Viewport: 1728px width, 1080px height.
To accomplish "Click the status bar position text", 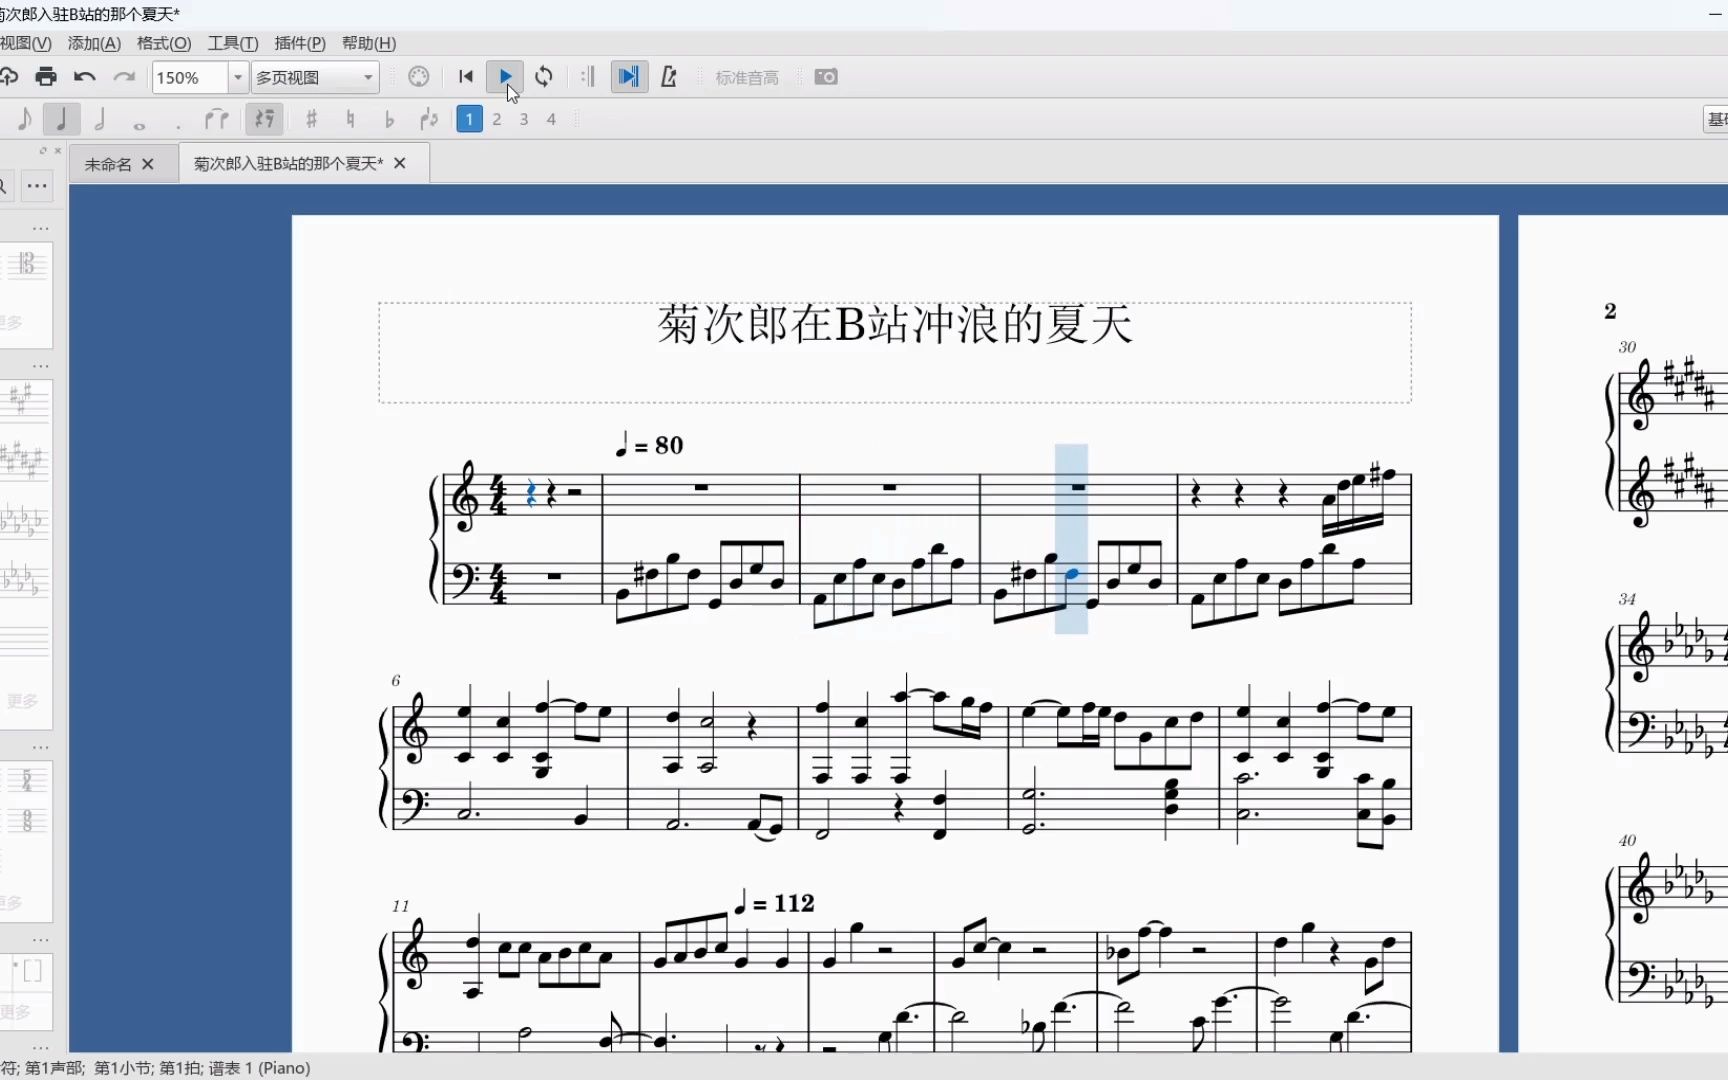I will pyautogui.click(x=155, y=1068).
